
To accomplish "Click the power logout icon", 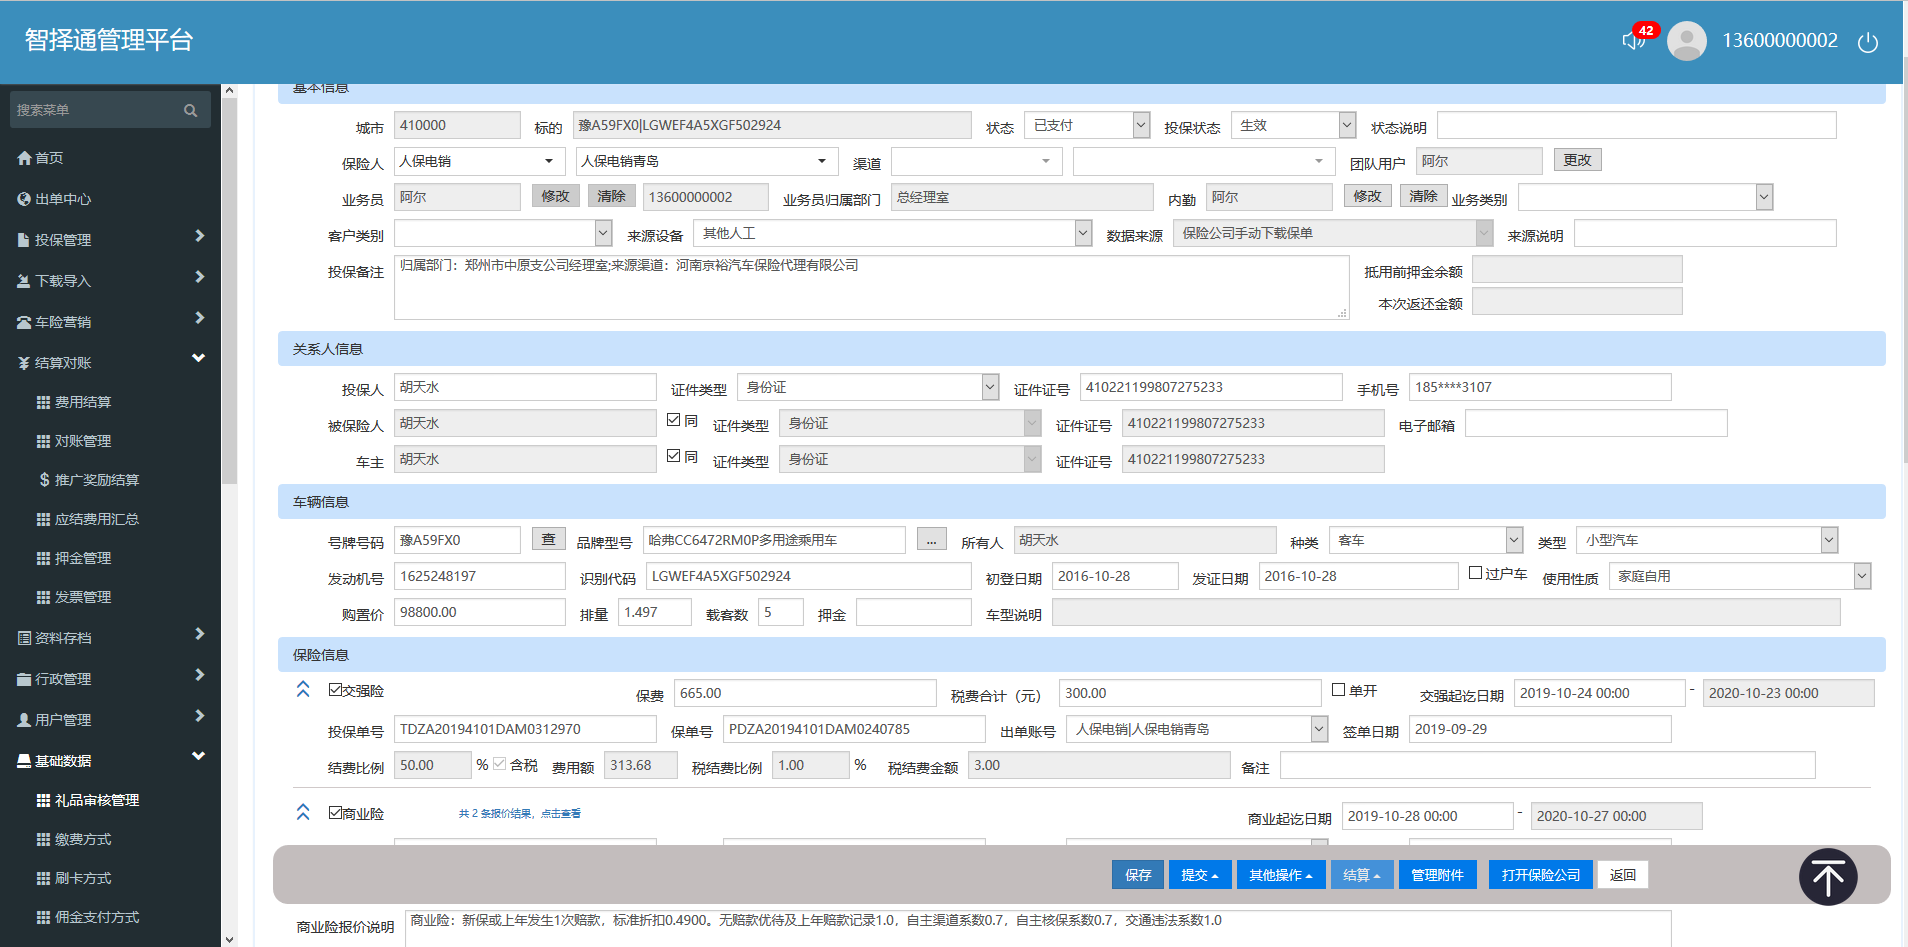I will (x=1867, y=42).
